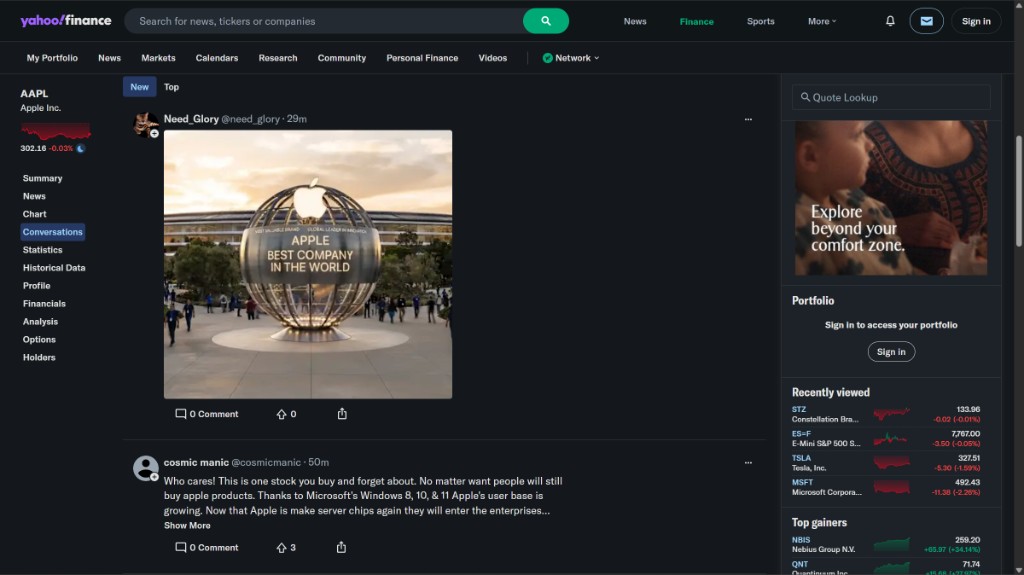Open more options for Need_Glory post
Viewport: 1024px width, 575px height.
(x=748, y=119)
